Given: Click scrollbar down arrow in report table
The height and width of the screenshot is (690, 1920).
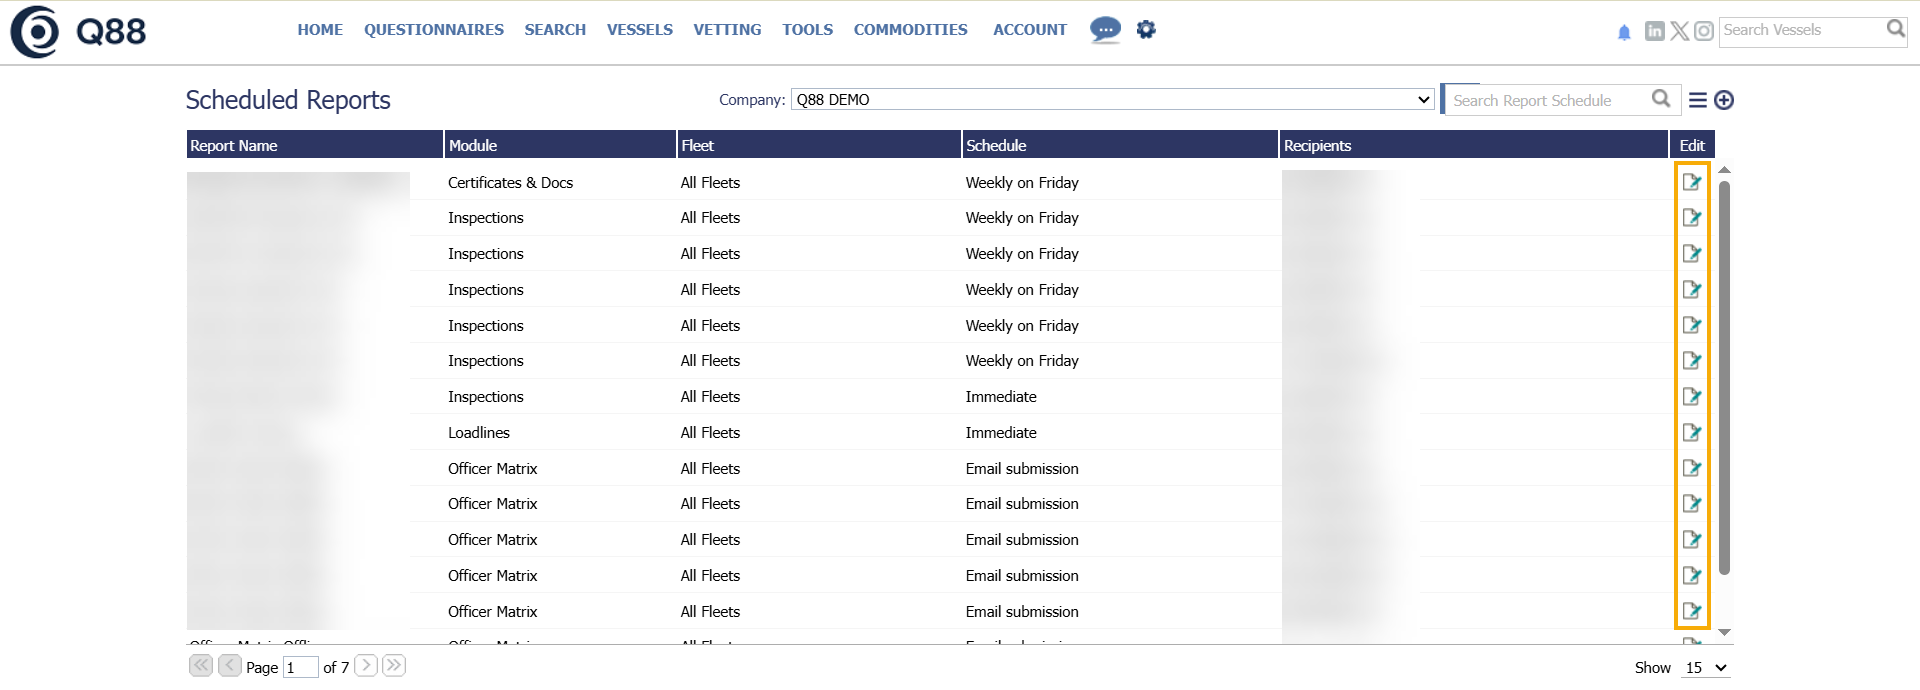Looking at the screenshot, I should [1724, 632].
